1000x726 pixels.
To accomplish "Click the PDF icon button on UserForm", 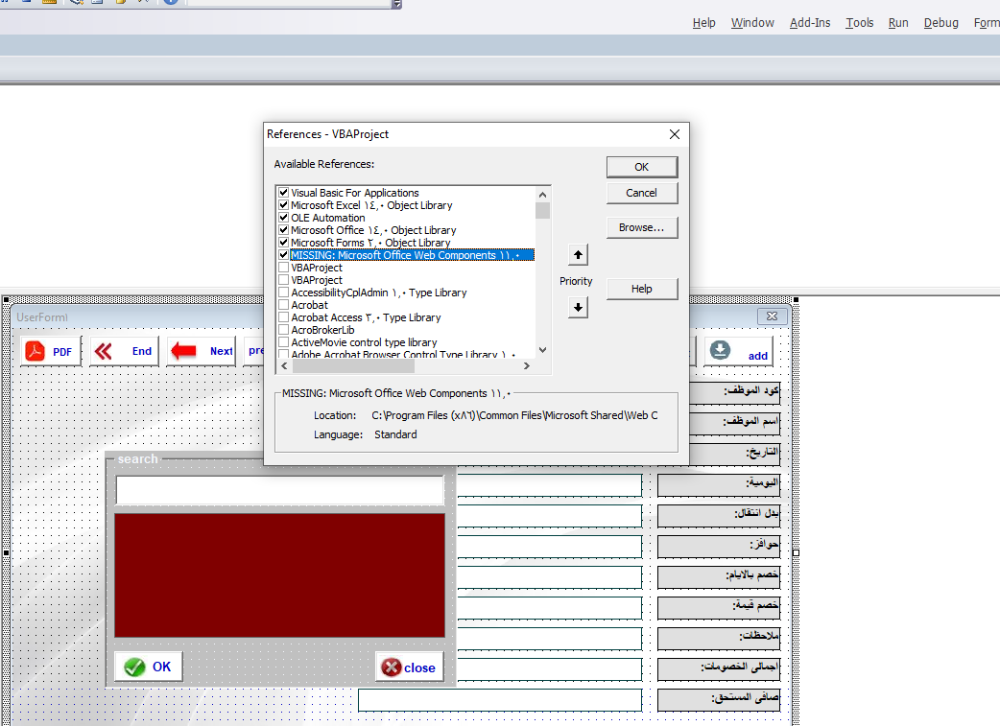I will [x=50, y=351].
